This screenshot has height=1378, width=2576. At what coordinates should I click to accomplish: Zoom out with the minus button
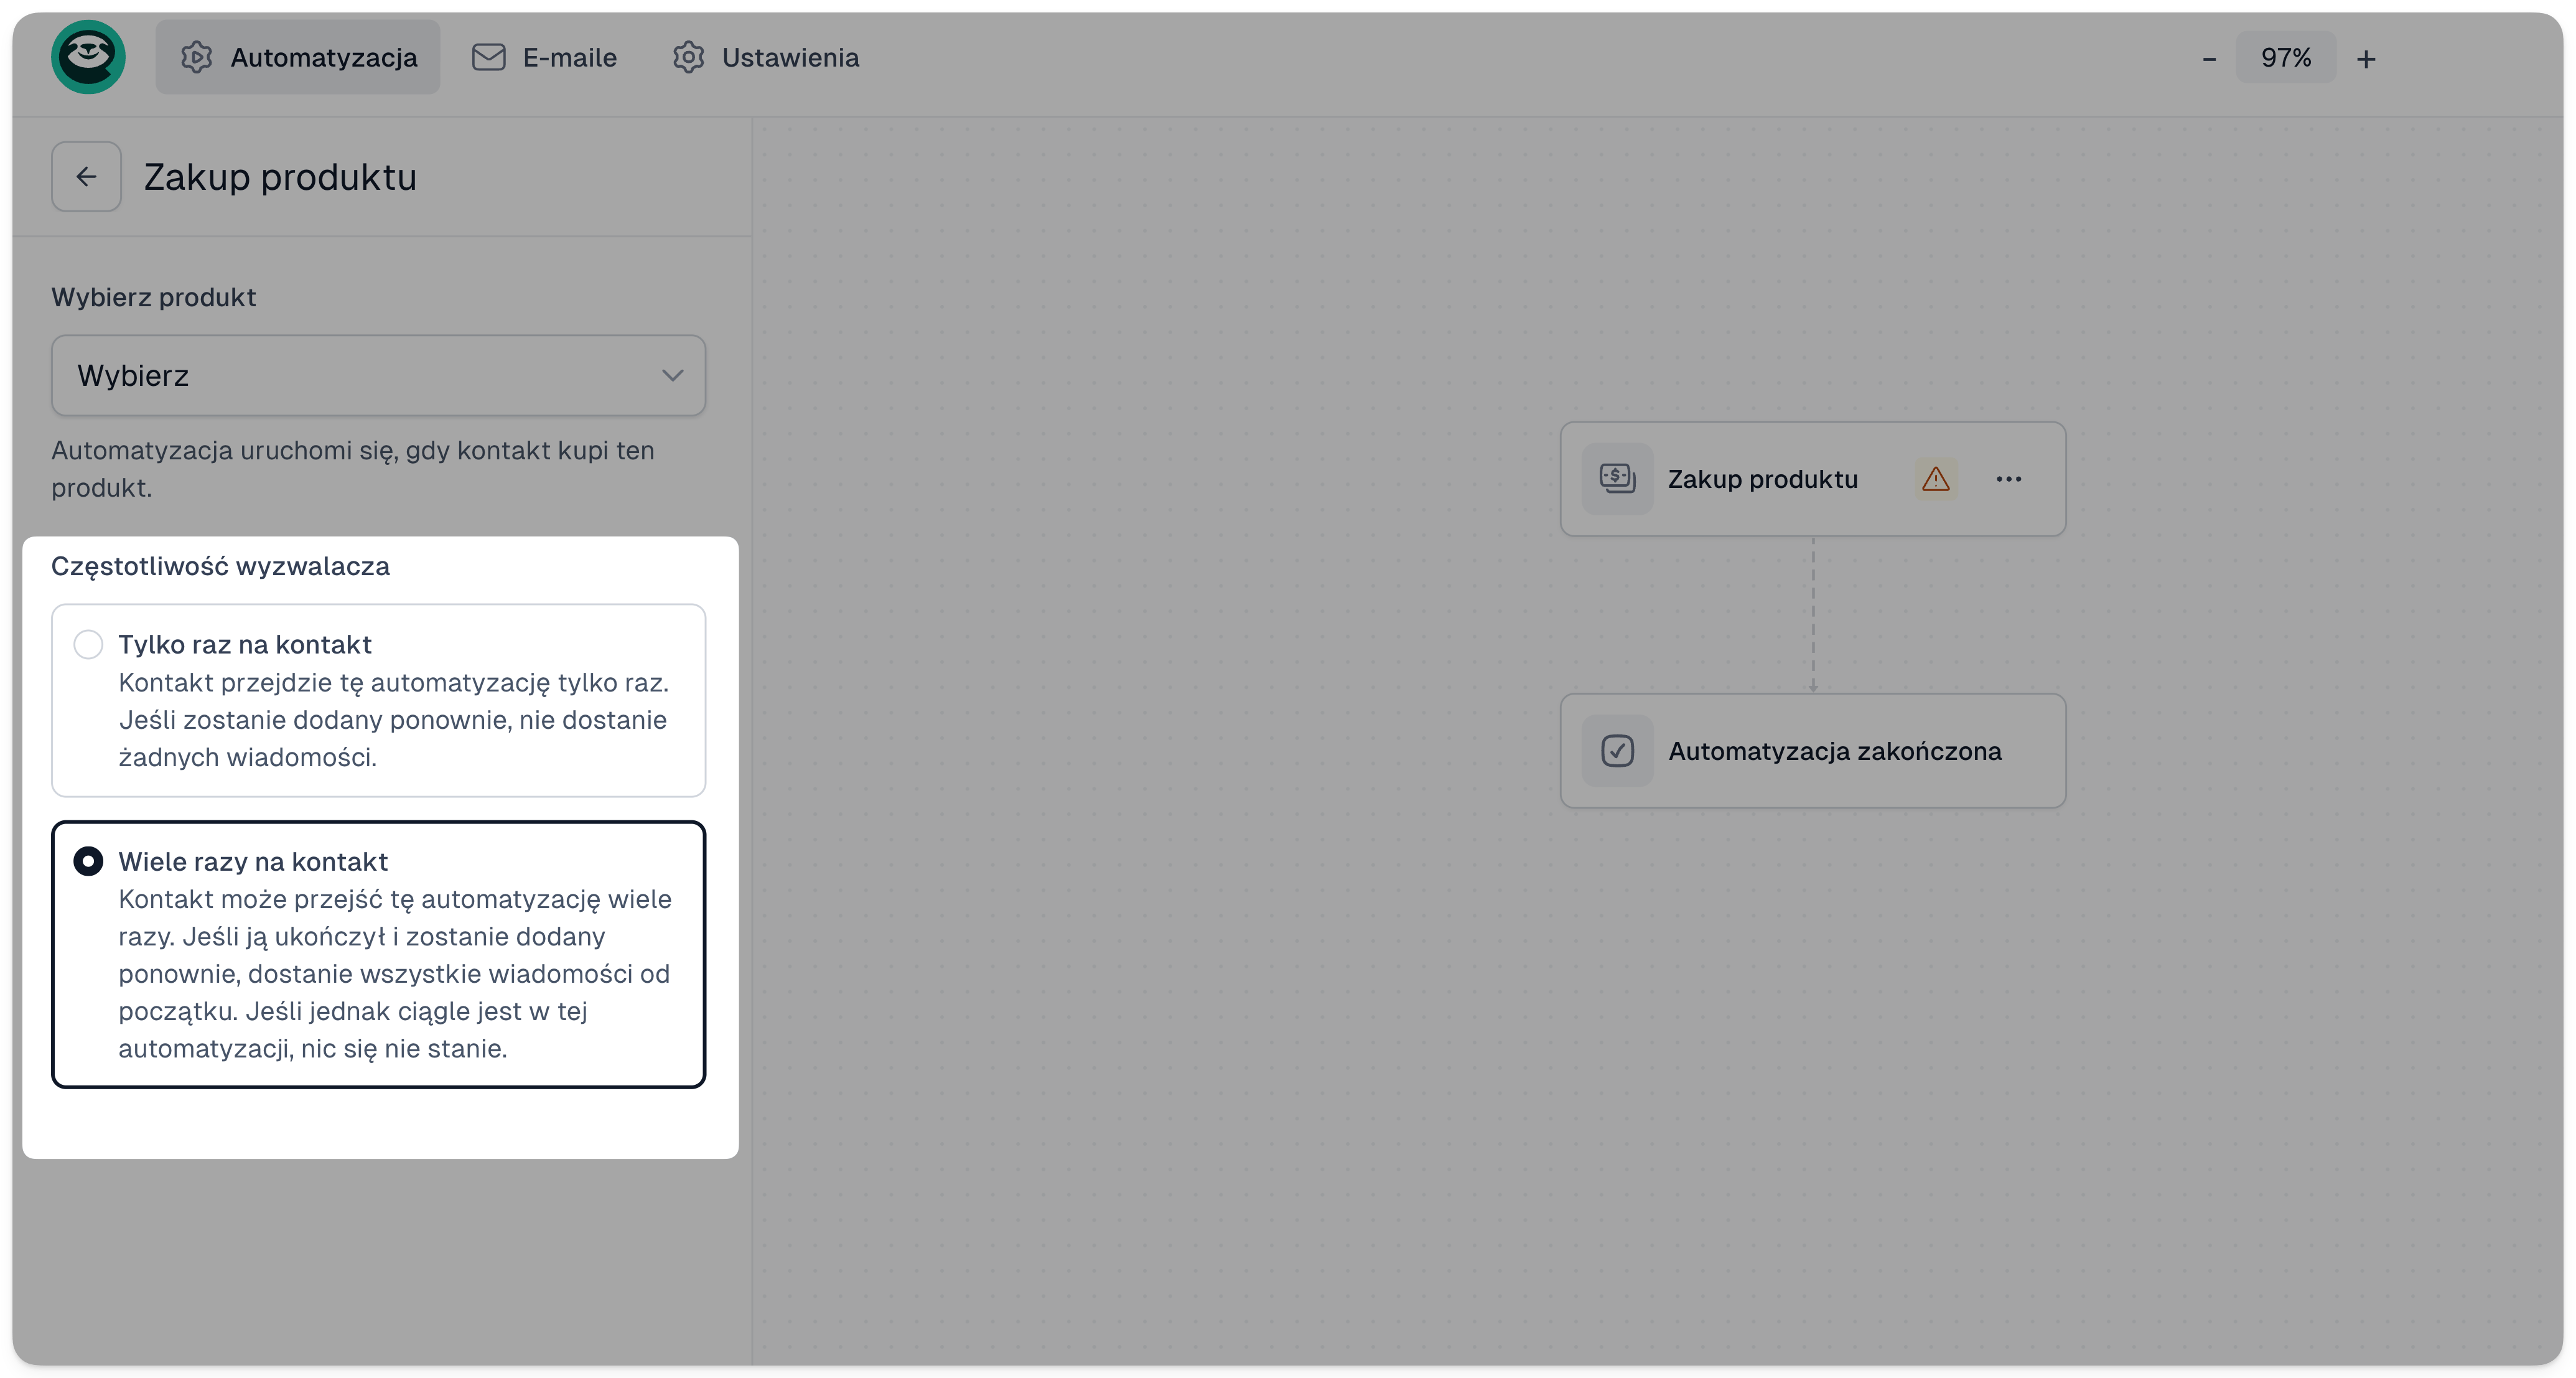pyautogui.click(x=2209, y=59)
